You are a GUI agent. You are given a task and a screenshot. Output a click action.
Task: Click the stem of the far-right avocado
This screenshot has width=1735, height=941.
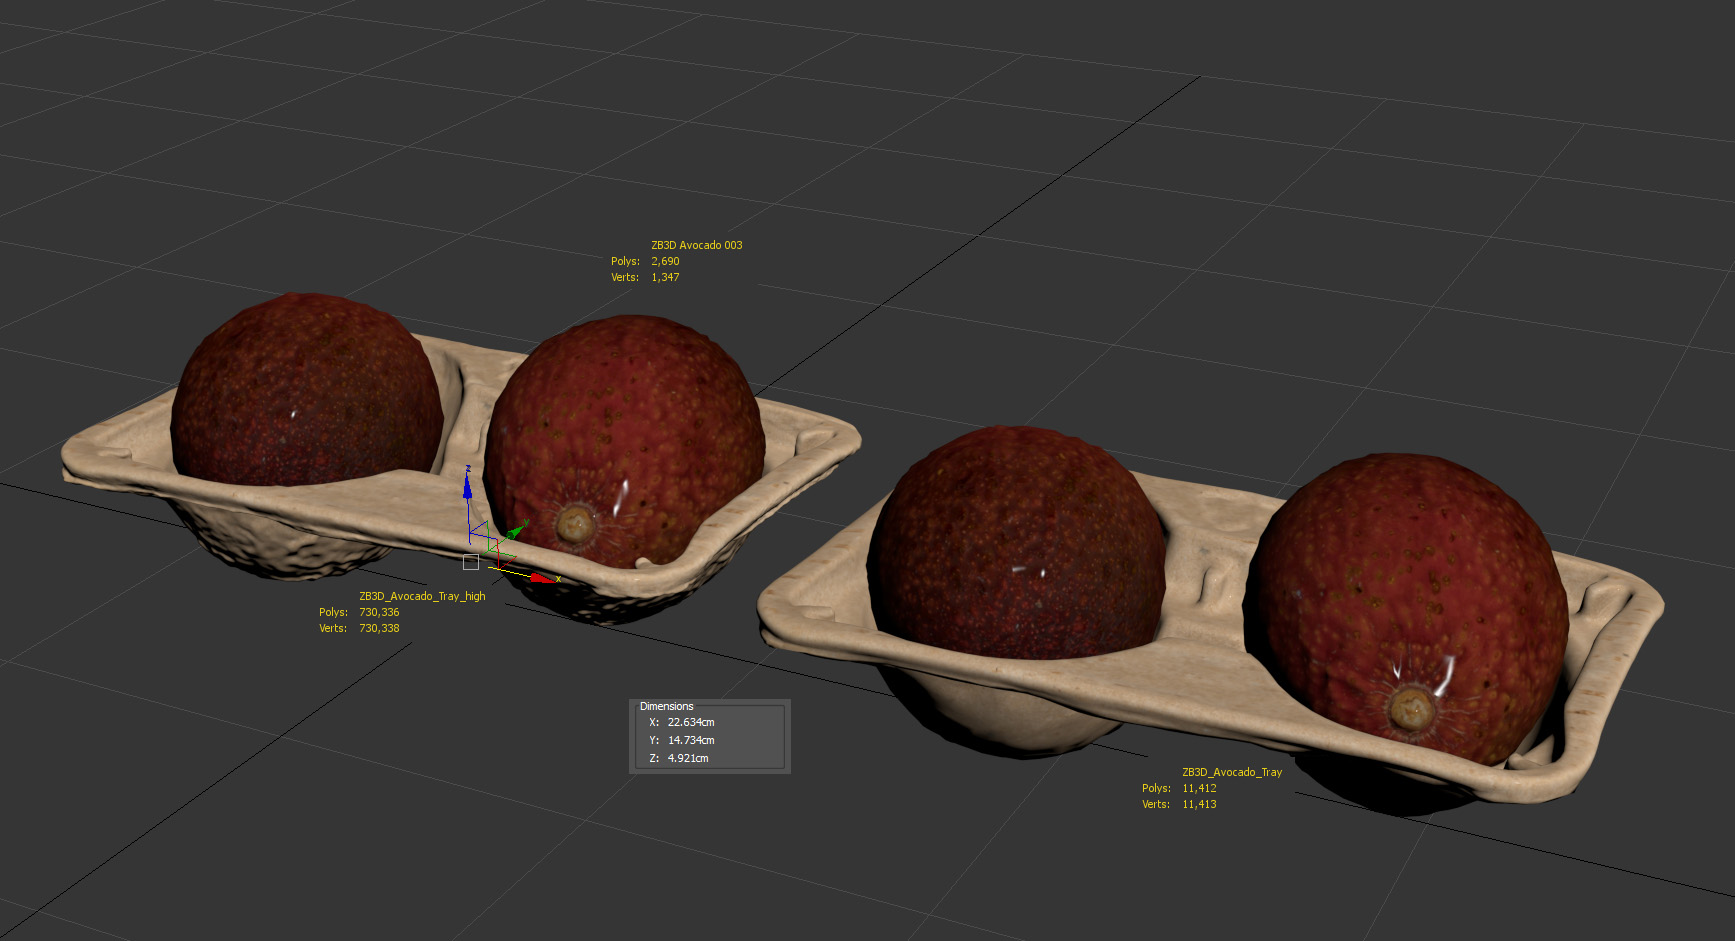1411,708
